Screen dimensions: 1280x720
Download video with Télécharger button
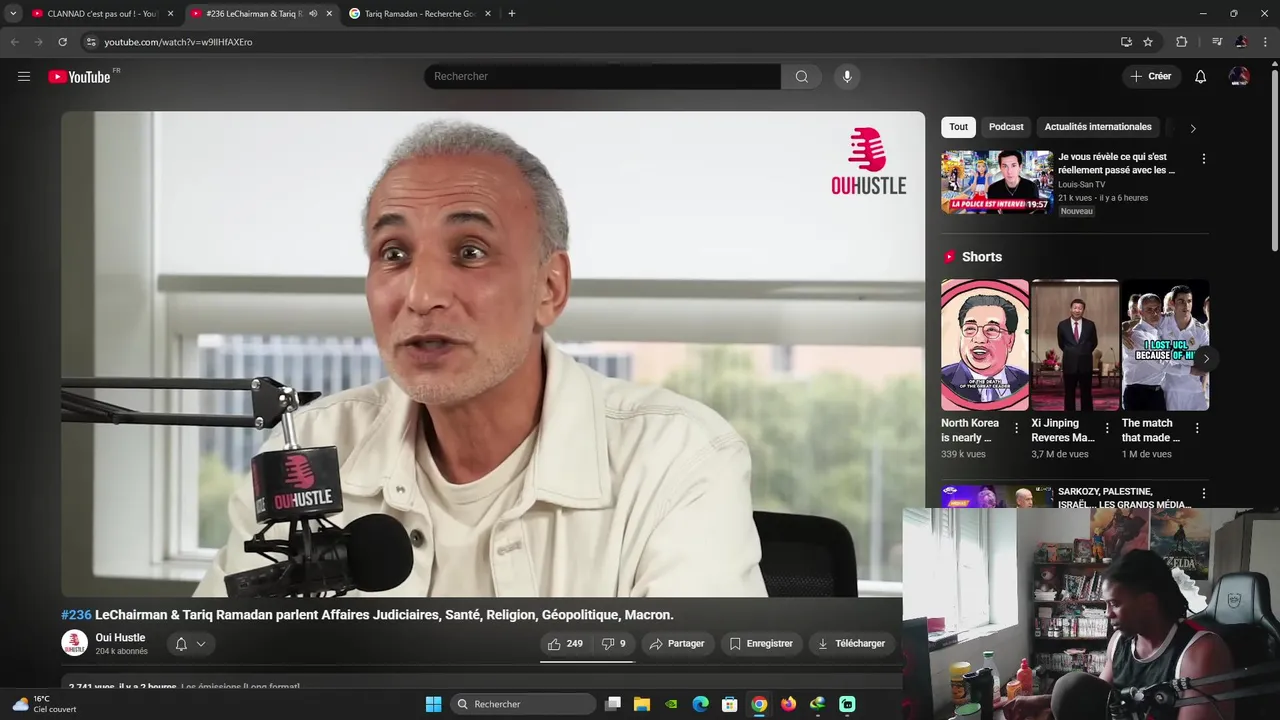pos(851,643)
